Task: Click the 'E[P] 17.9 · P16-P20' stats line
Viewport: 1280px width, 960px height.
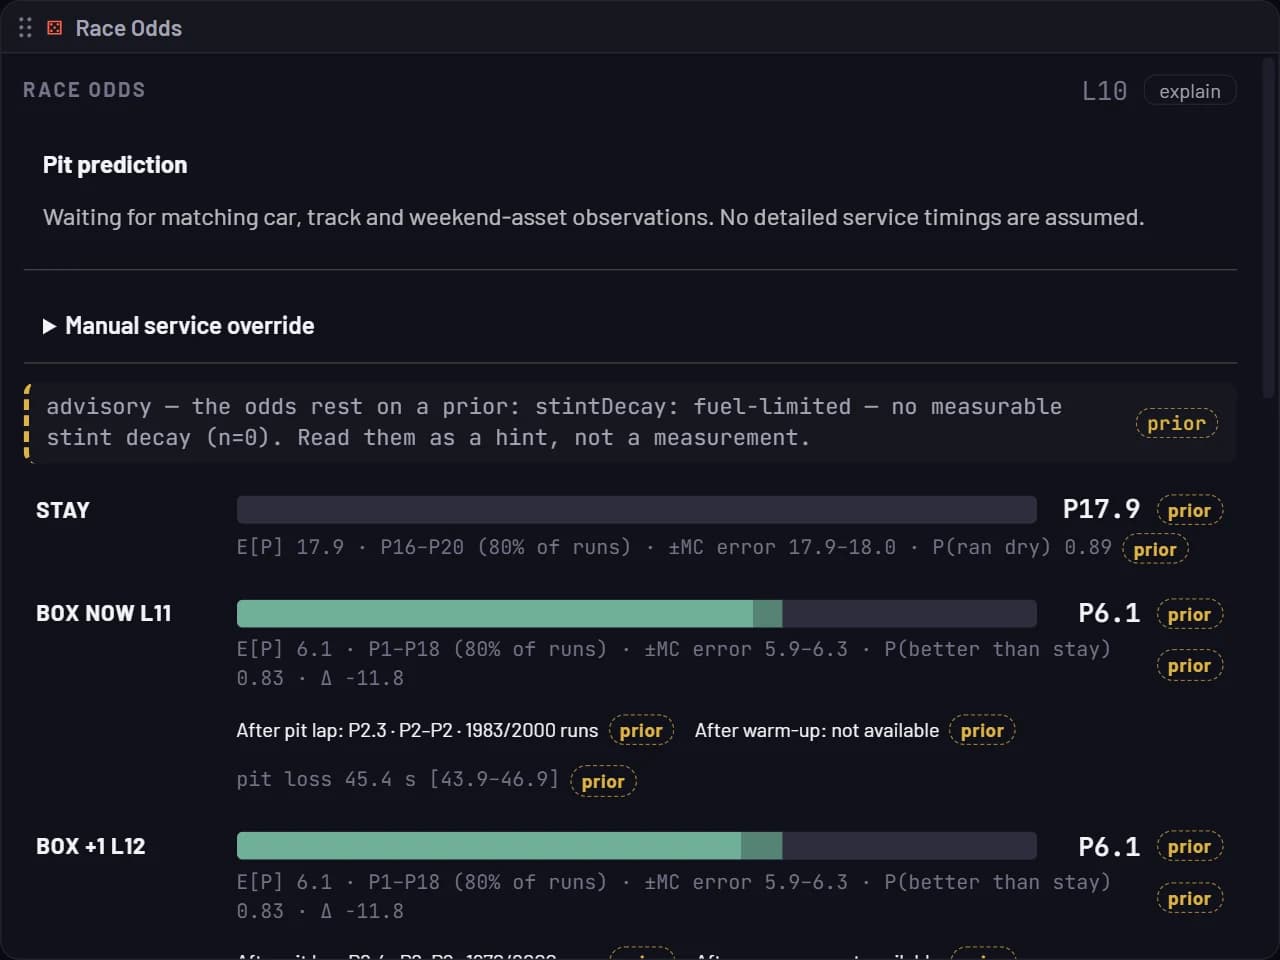Action: pos(674,547)
